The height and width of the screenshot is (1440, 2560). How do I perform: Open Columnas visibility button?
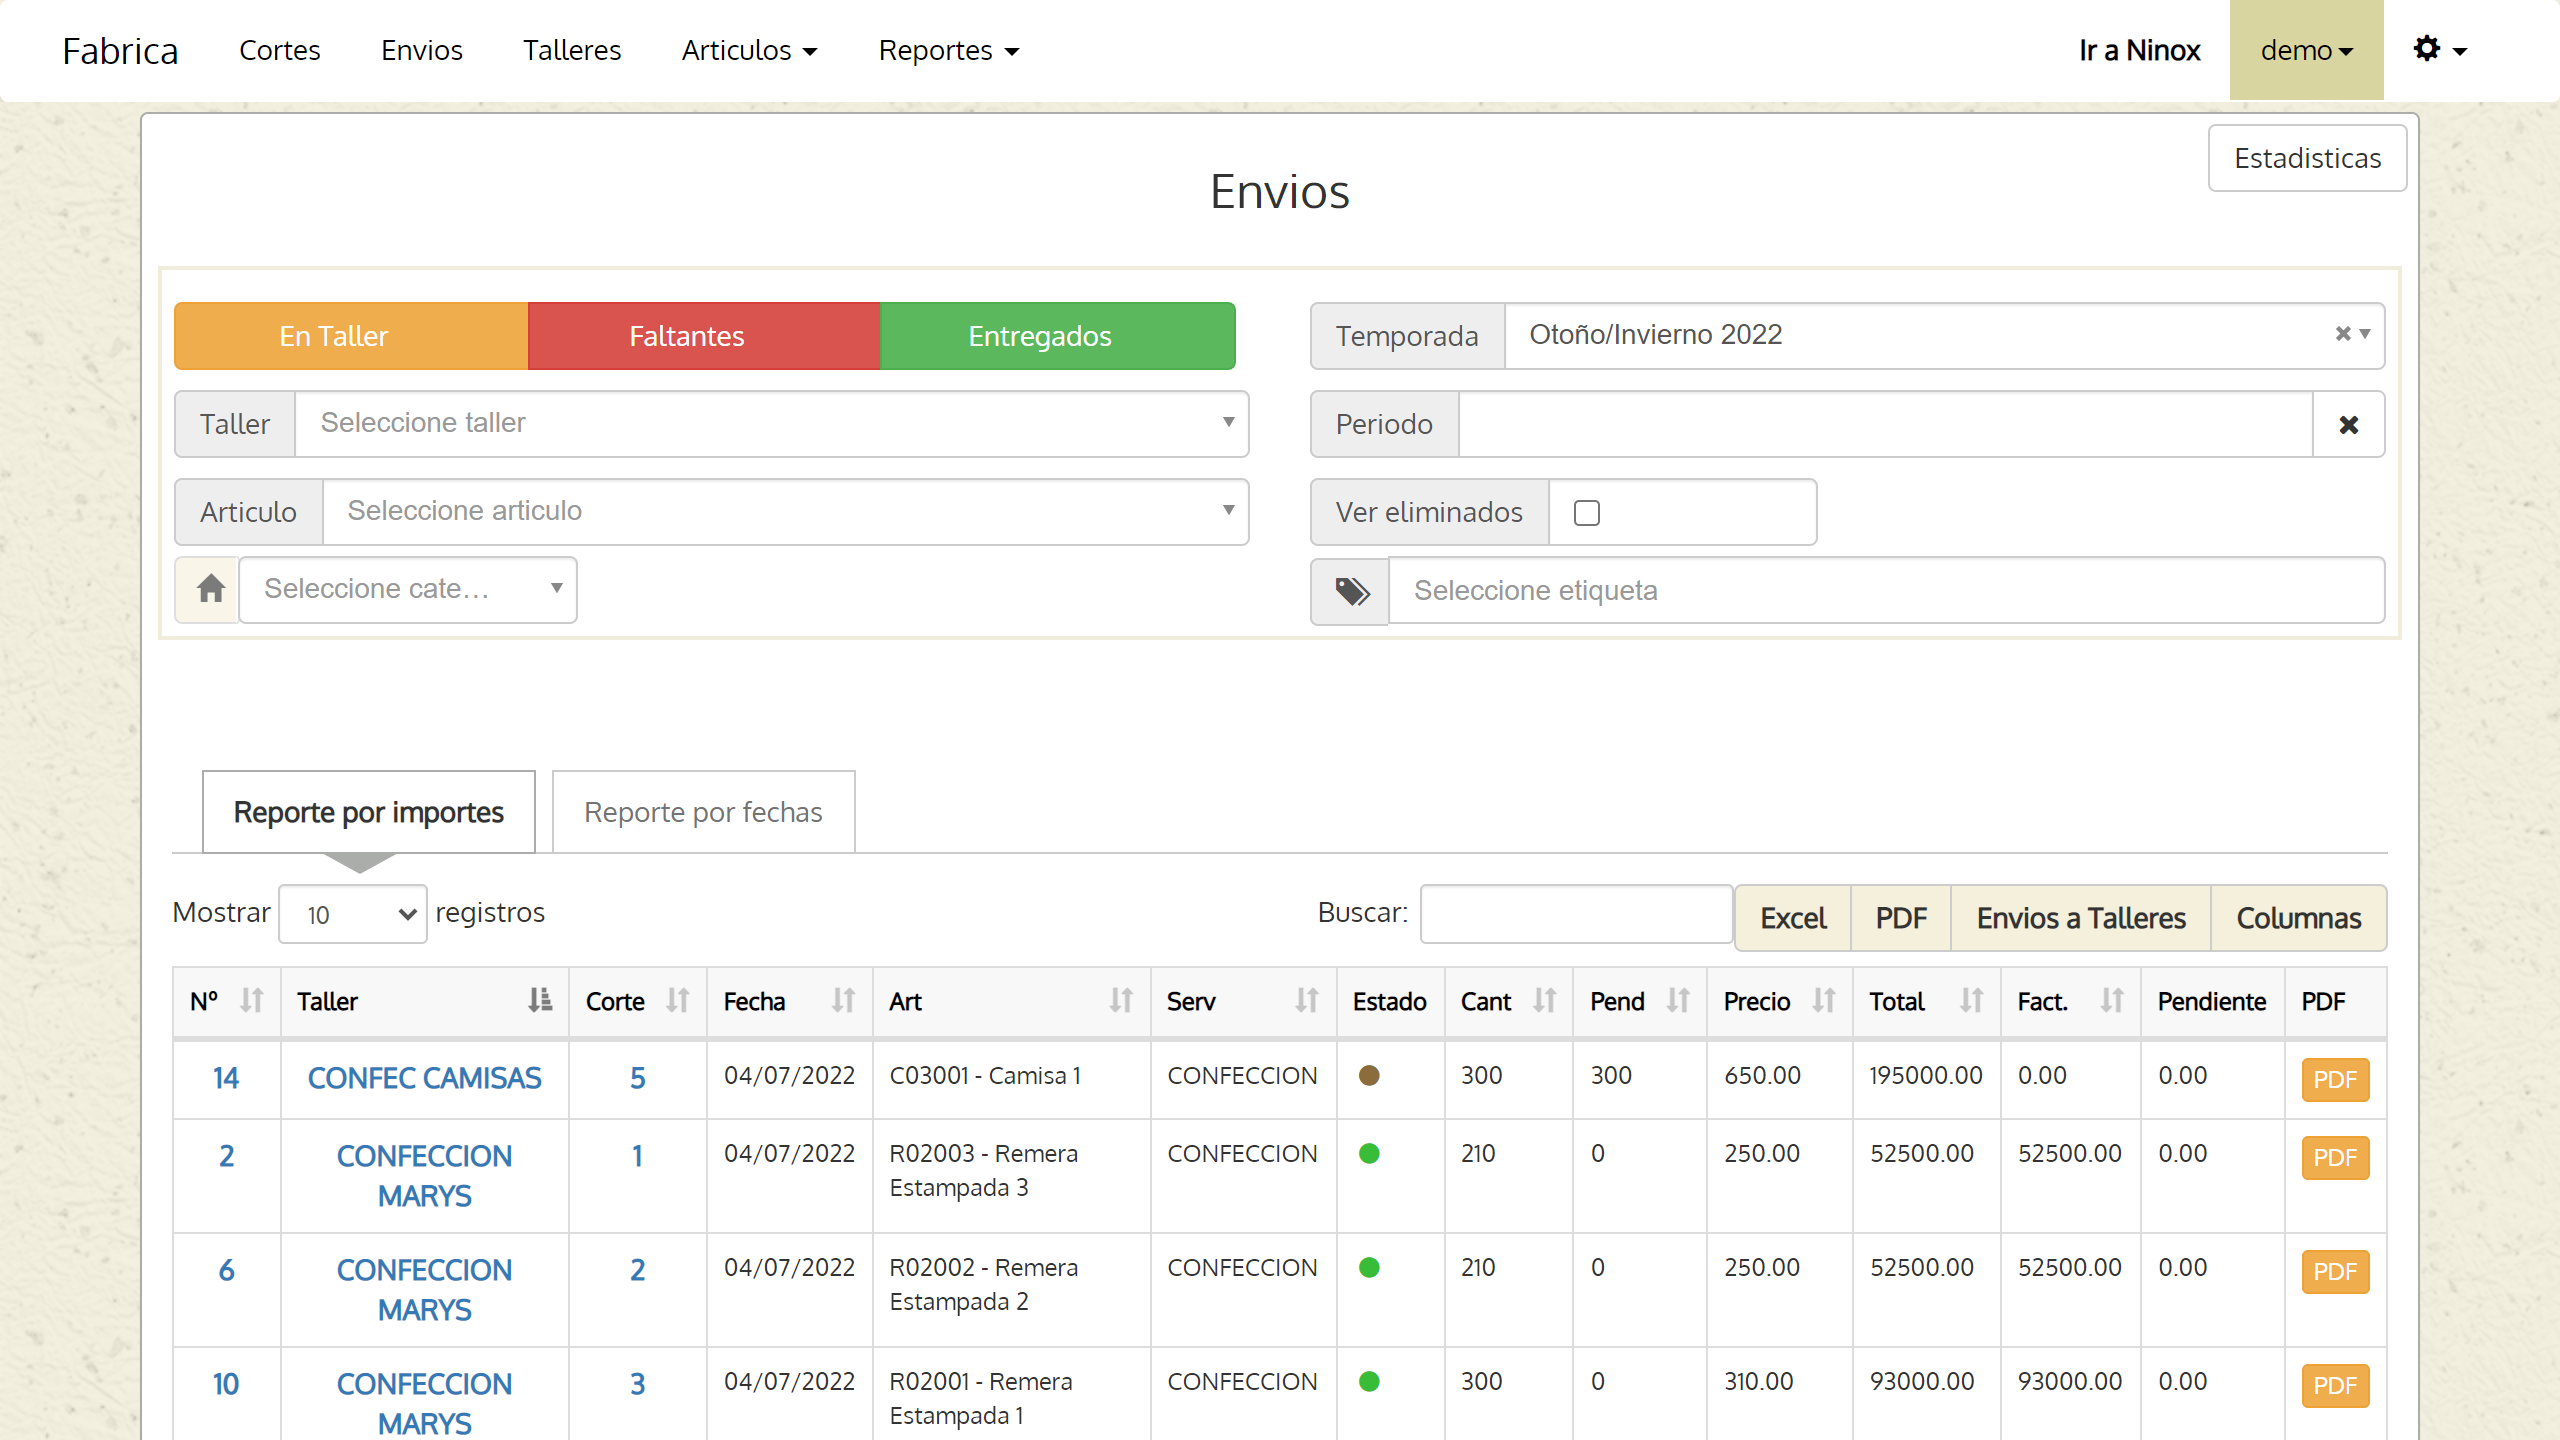pos(2299,918)
